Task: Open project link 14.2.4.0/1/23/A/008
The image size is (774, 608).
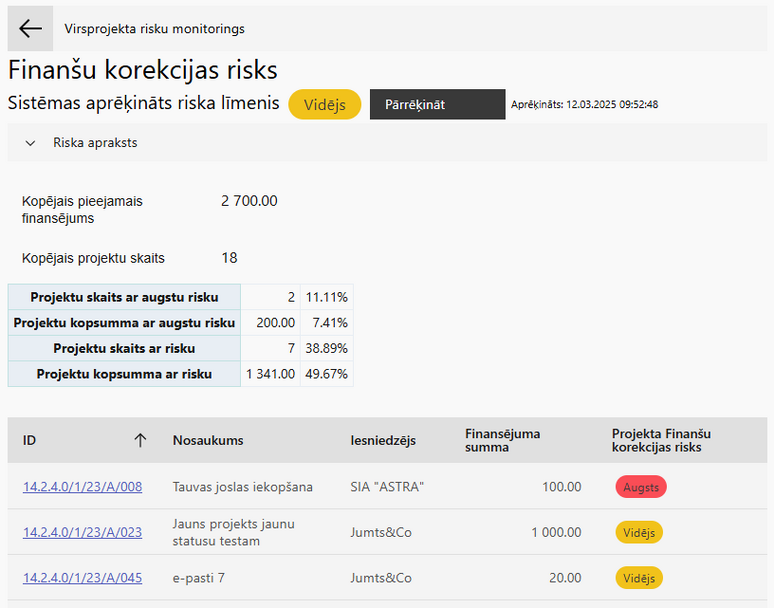Action: click(82, 487)
